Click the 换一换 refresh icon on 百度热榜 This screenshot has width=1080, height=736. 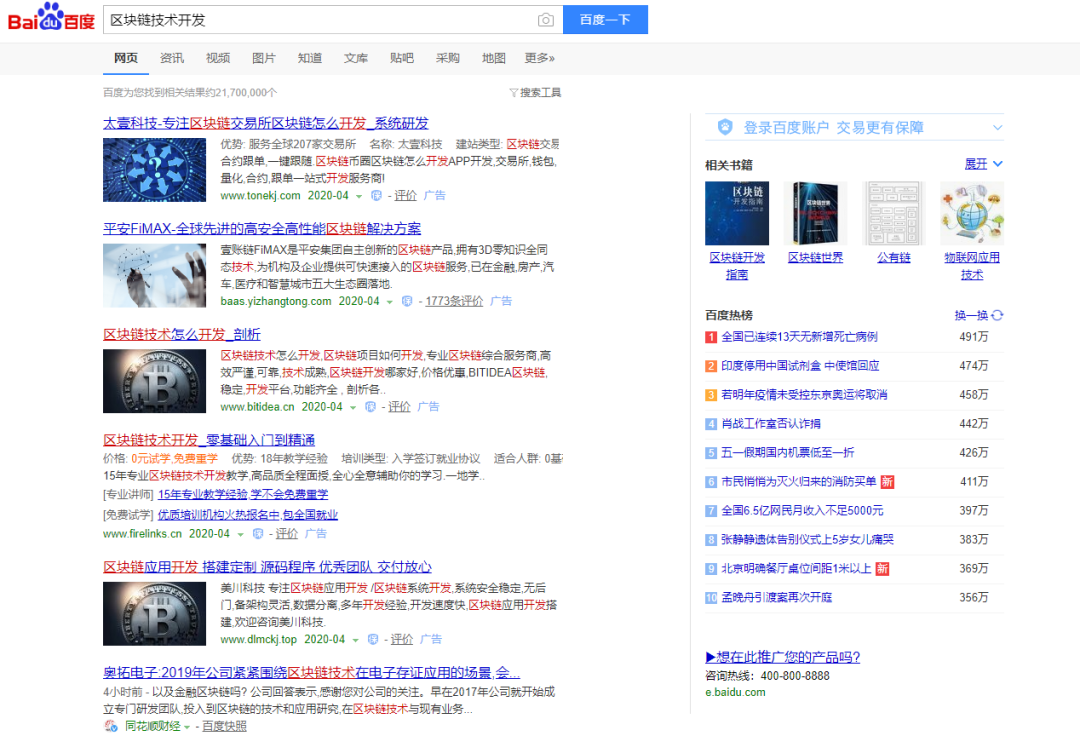tap(998, 314)
